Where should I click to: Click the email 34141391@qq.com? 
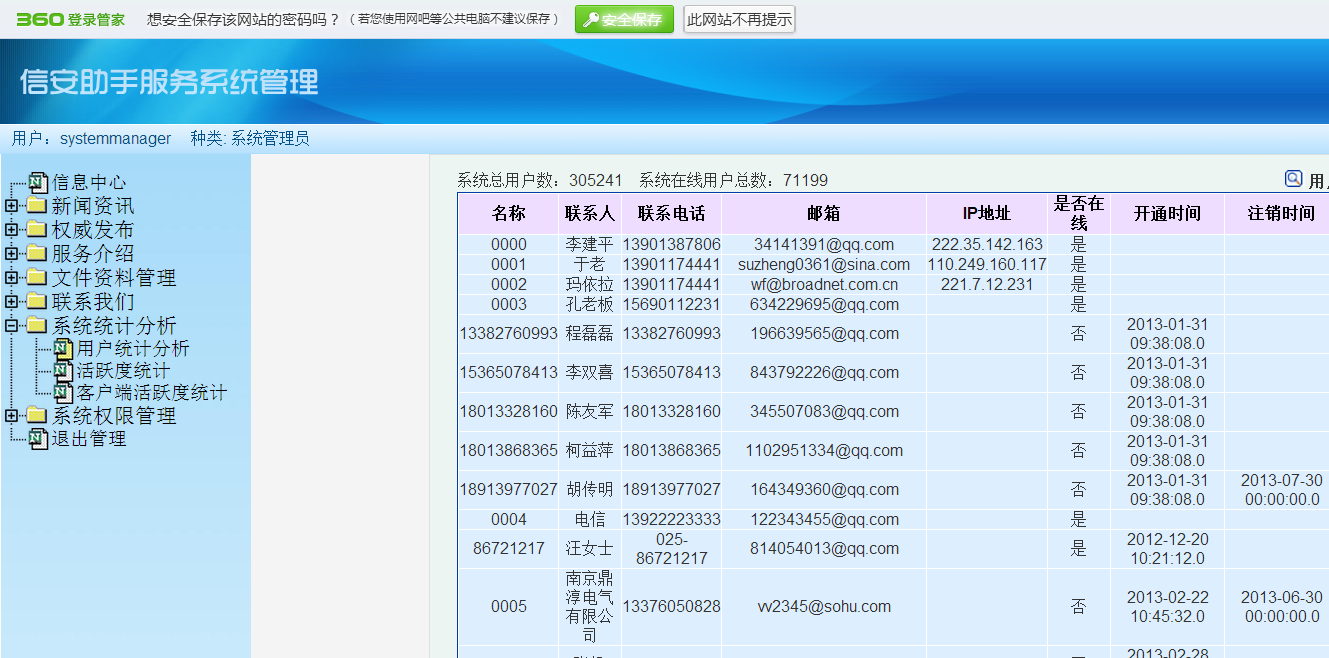click(x=824, y=245)
